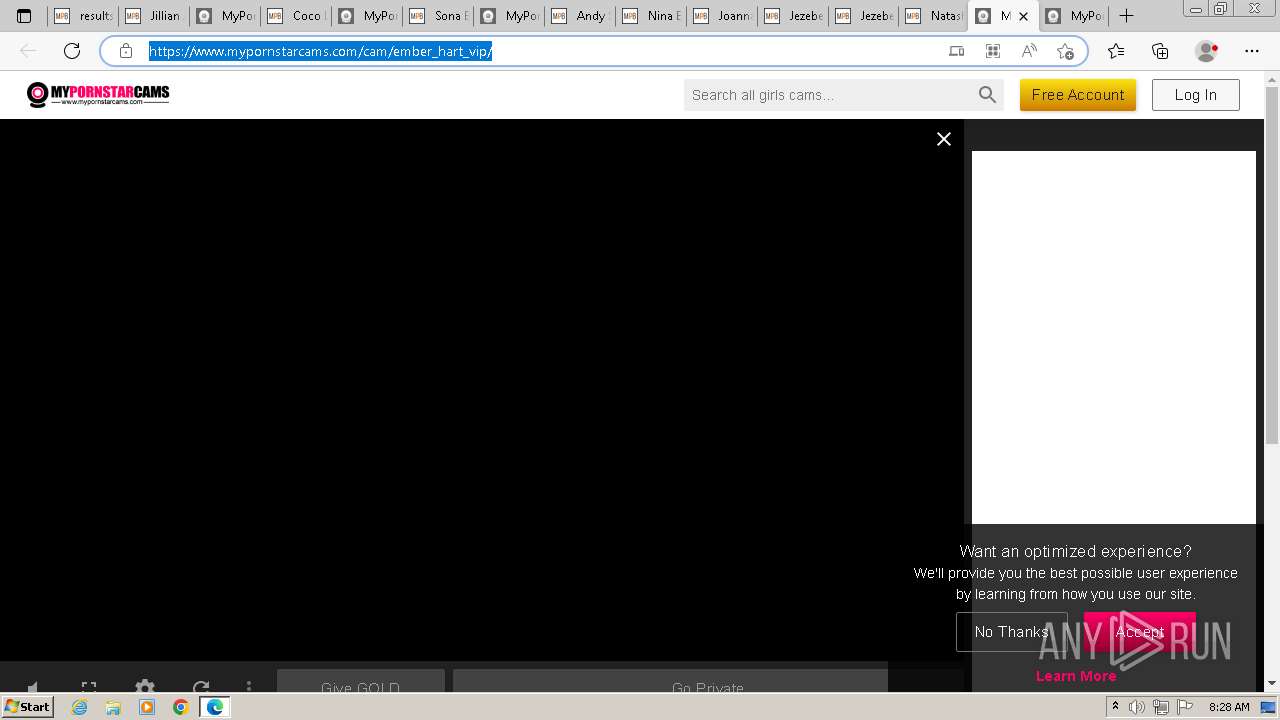
Task: Click the site lock icon in the address bar
Action: pos(126,51)
